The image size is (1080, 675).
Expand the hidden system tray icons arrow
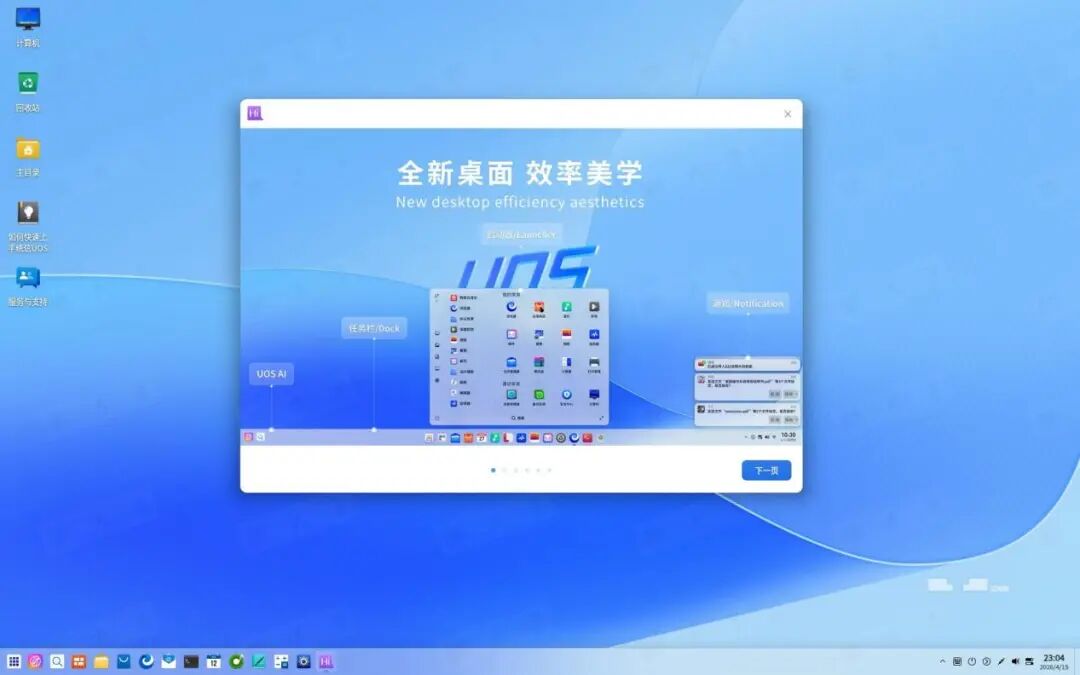[x=942, y=661]
